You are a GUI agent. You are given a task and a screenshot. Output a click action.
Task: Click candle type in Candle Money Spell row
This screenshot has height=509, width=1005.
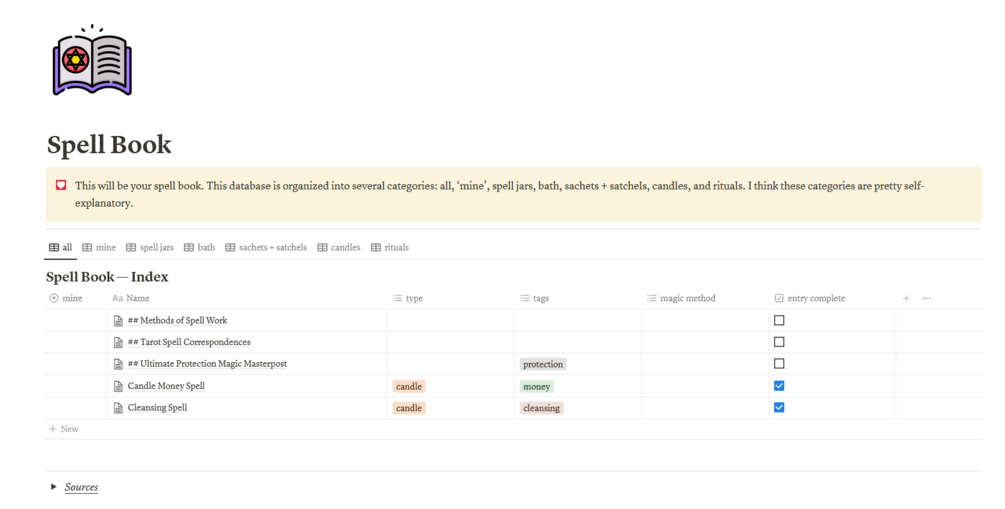tap(409, 387)
